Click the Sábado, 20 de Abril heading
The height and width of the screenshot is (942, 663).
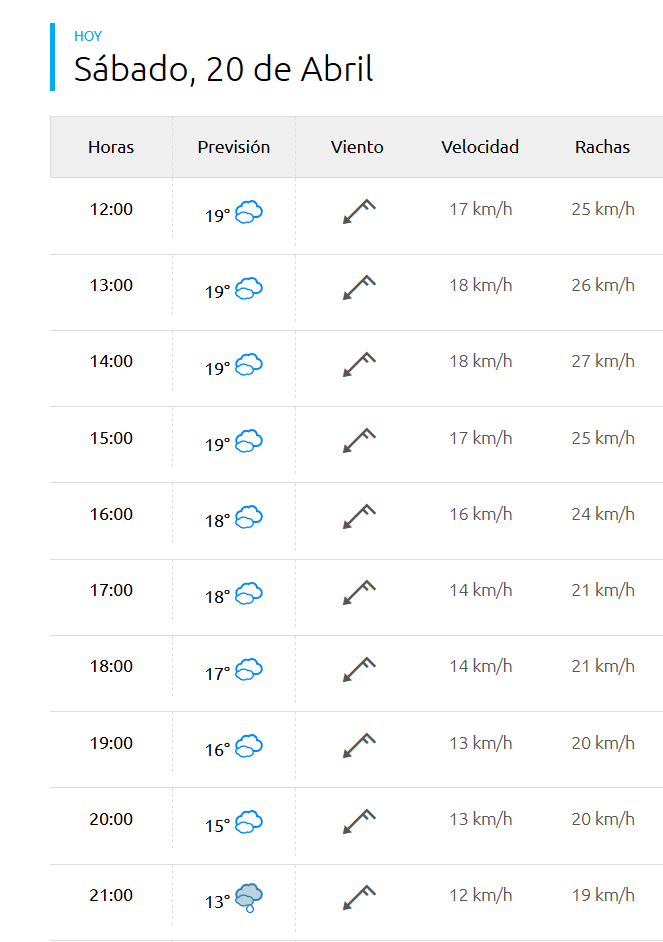click(x=224, y=69)
